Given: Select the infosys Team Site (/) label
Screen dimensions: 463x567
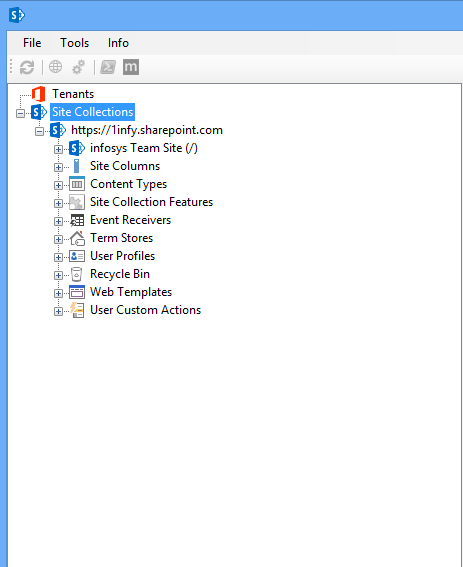Looking at the screenshot, I should click(144, 148).
